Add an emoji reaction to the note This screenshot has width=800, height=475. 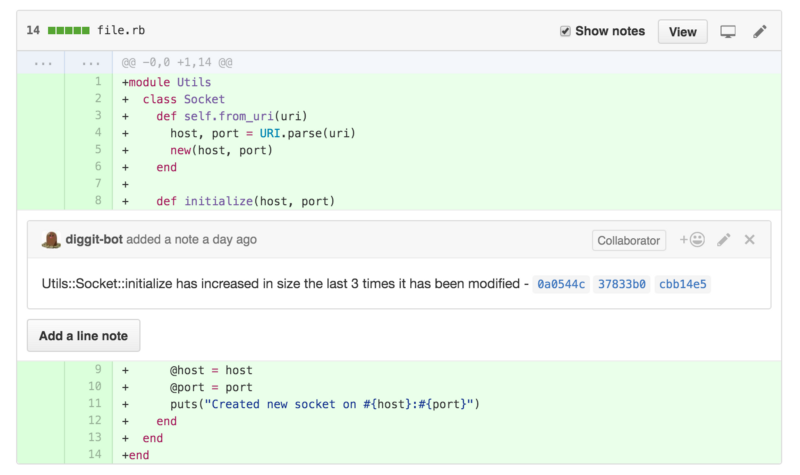pos(692,240)
